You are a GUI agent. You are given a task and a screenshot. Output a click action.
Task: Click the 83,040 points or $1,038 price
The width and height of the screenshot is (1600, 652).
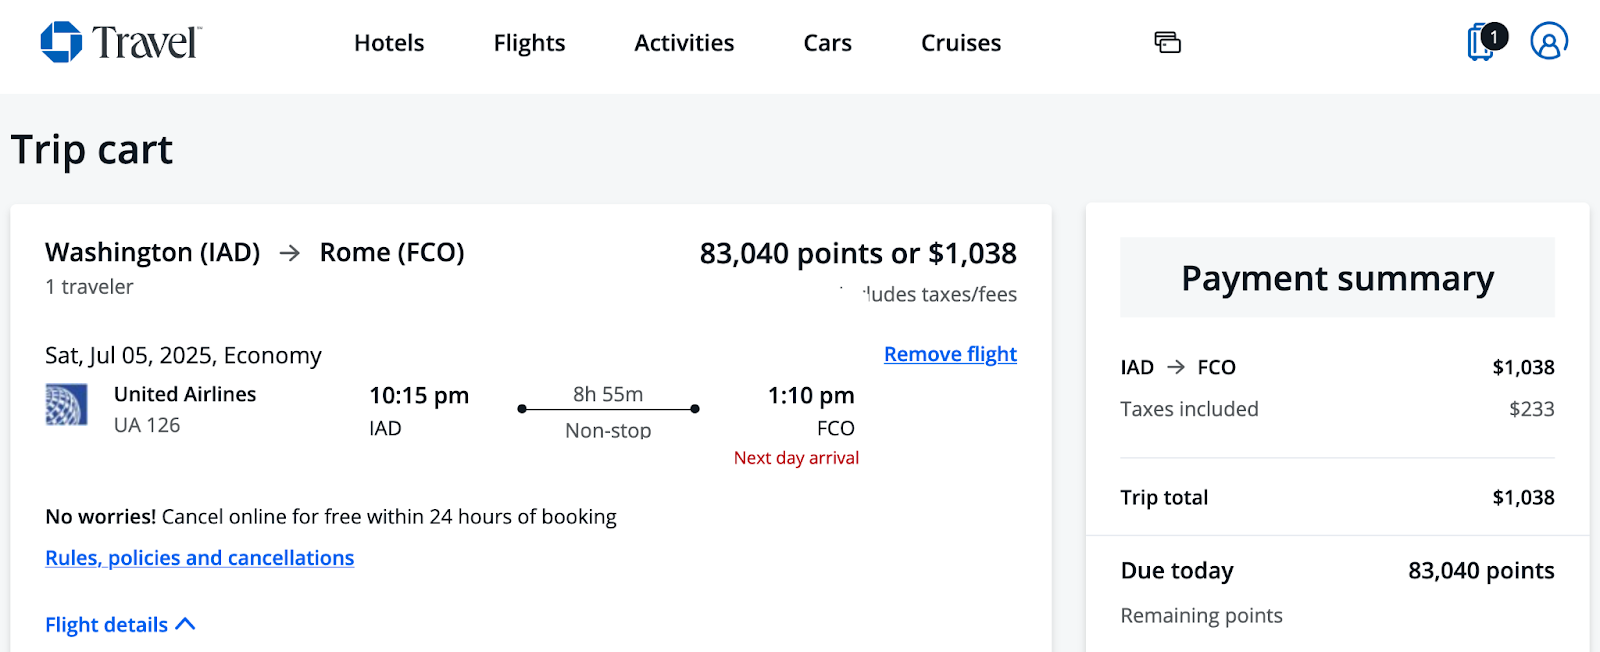pyautogui.click(x=857, y=253)
